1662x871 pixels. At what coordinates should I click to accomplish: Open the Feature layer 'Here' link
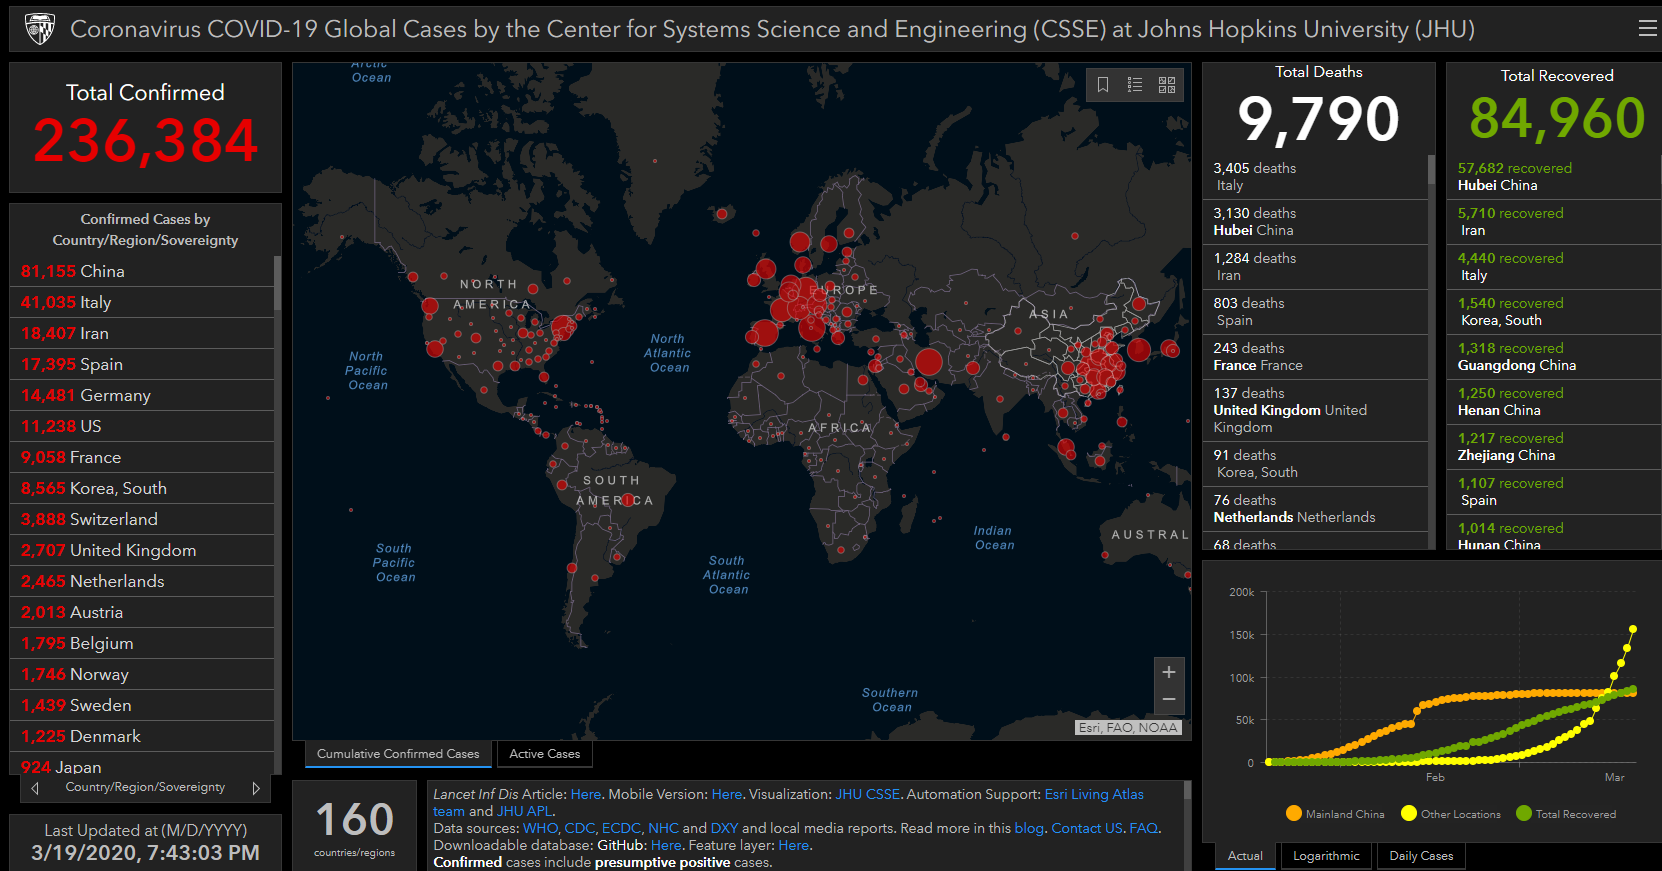[794, 845]
